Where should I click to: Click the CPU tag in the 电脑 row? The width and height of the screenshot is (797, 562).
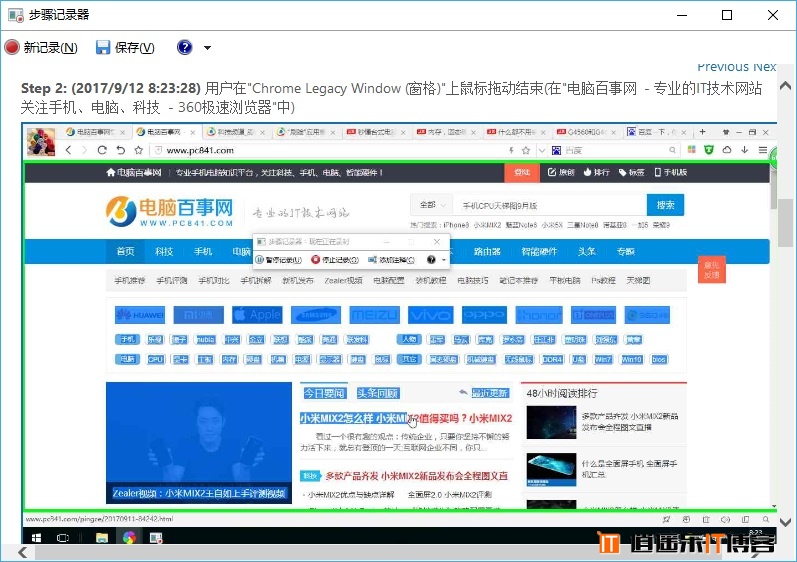pyautogui.click(x=156, y=359)
